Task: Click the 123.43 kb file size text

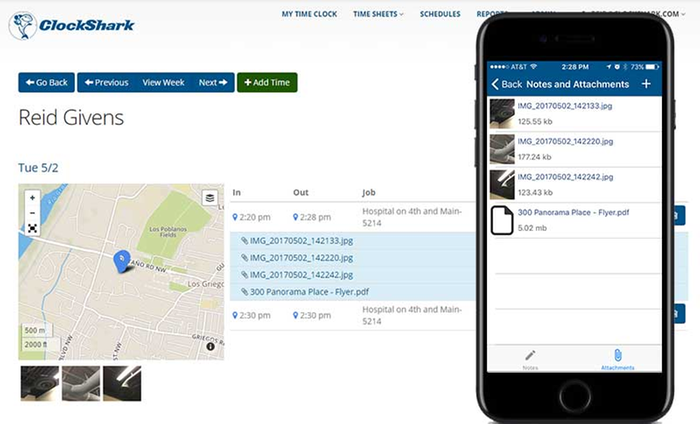Action: (x=535, y=193)
